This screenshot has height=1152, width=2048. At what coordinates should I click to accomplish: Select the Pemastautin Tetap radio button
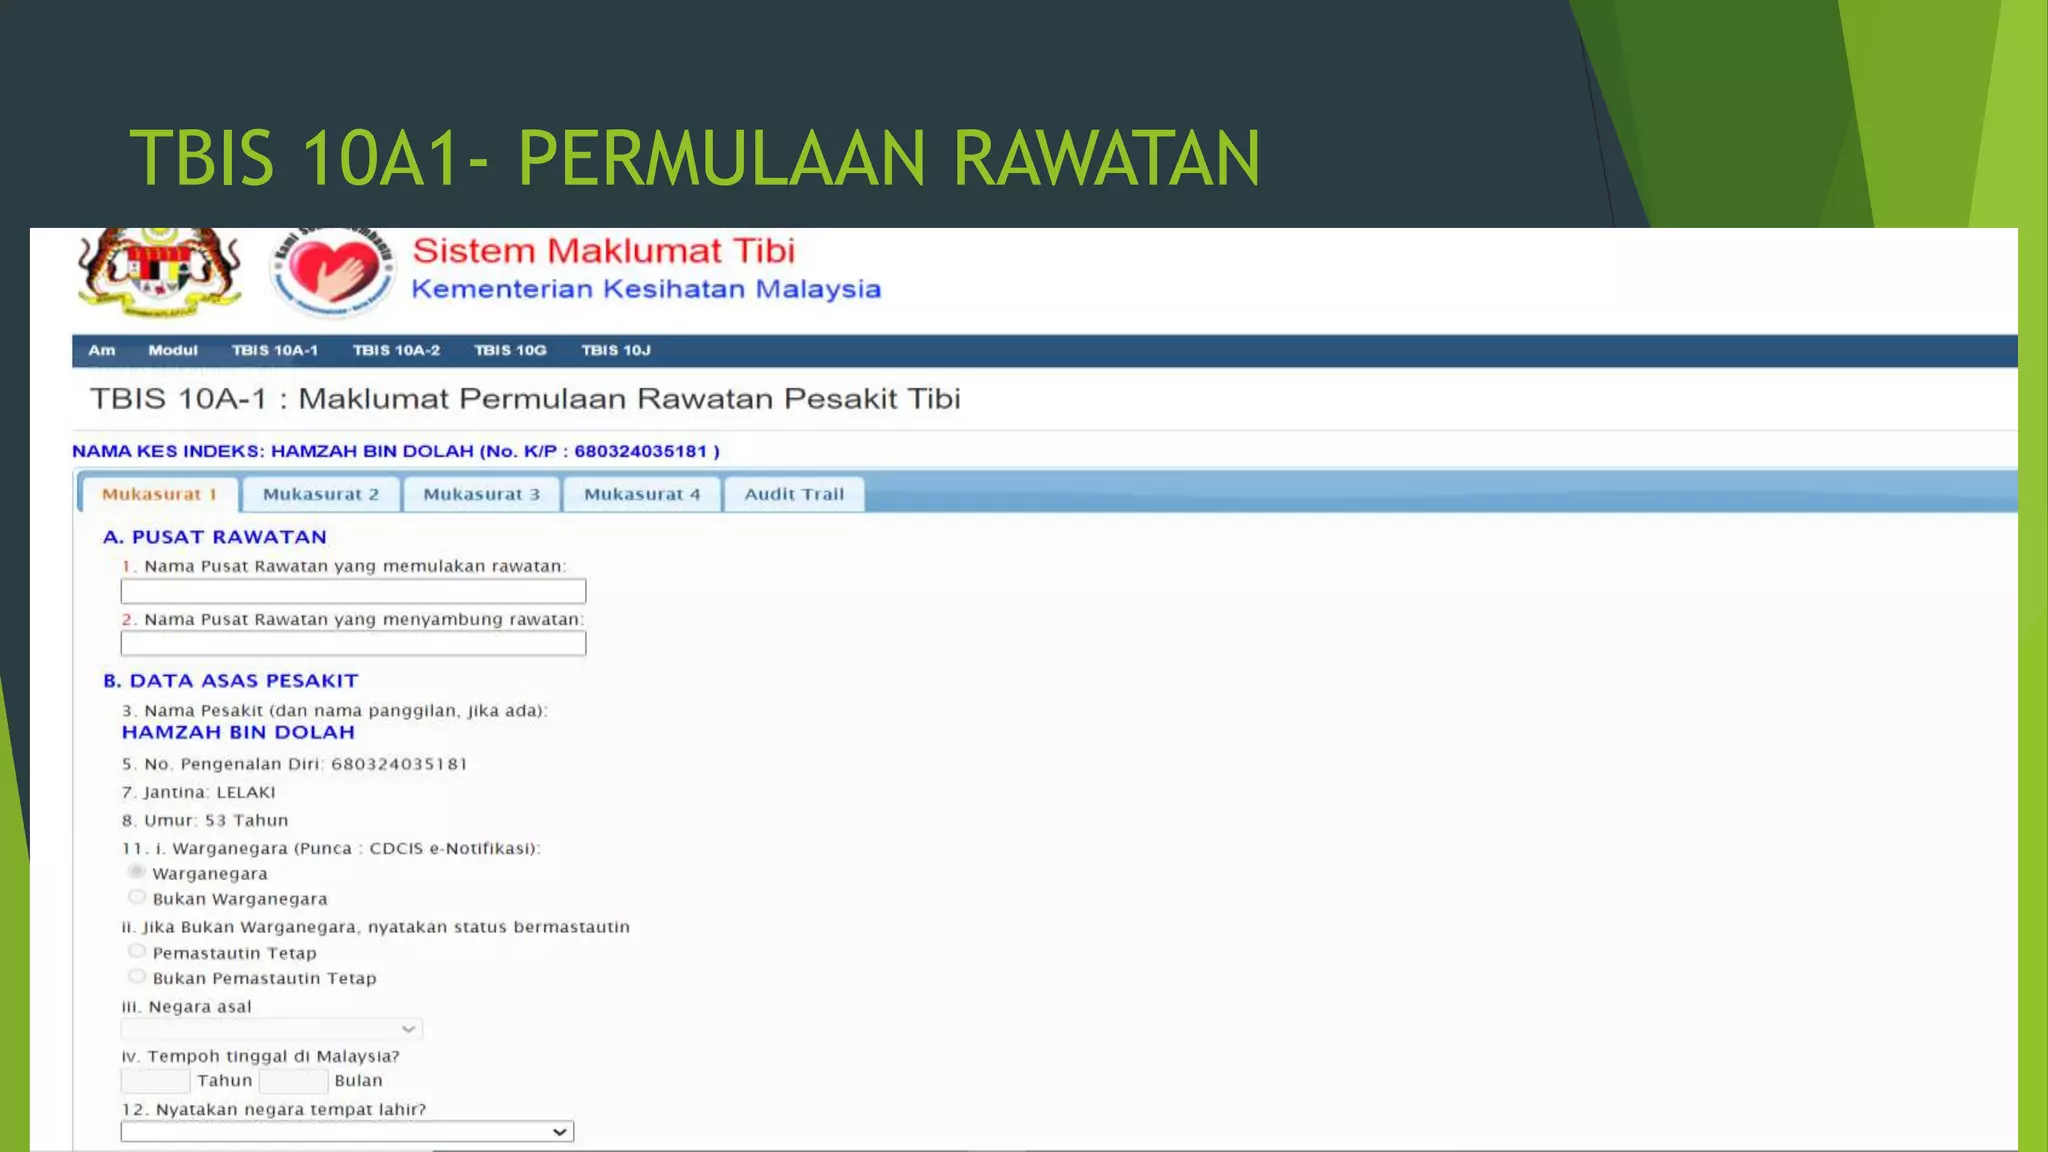click(x=137, y=951)
